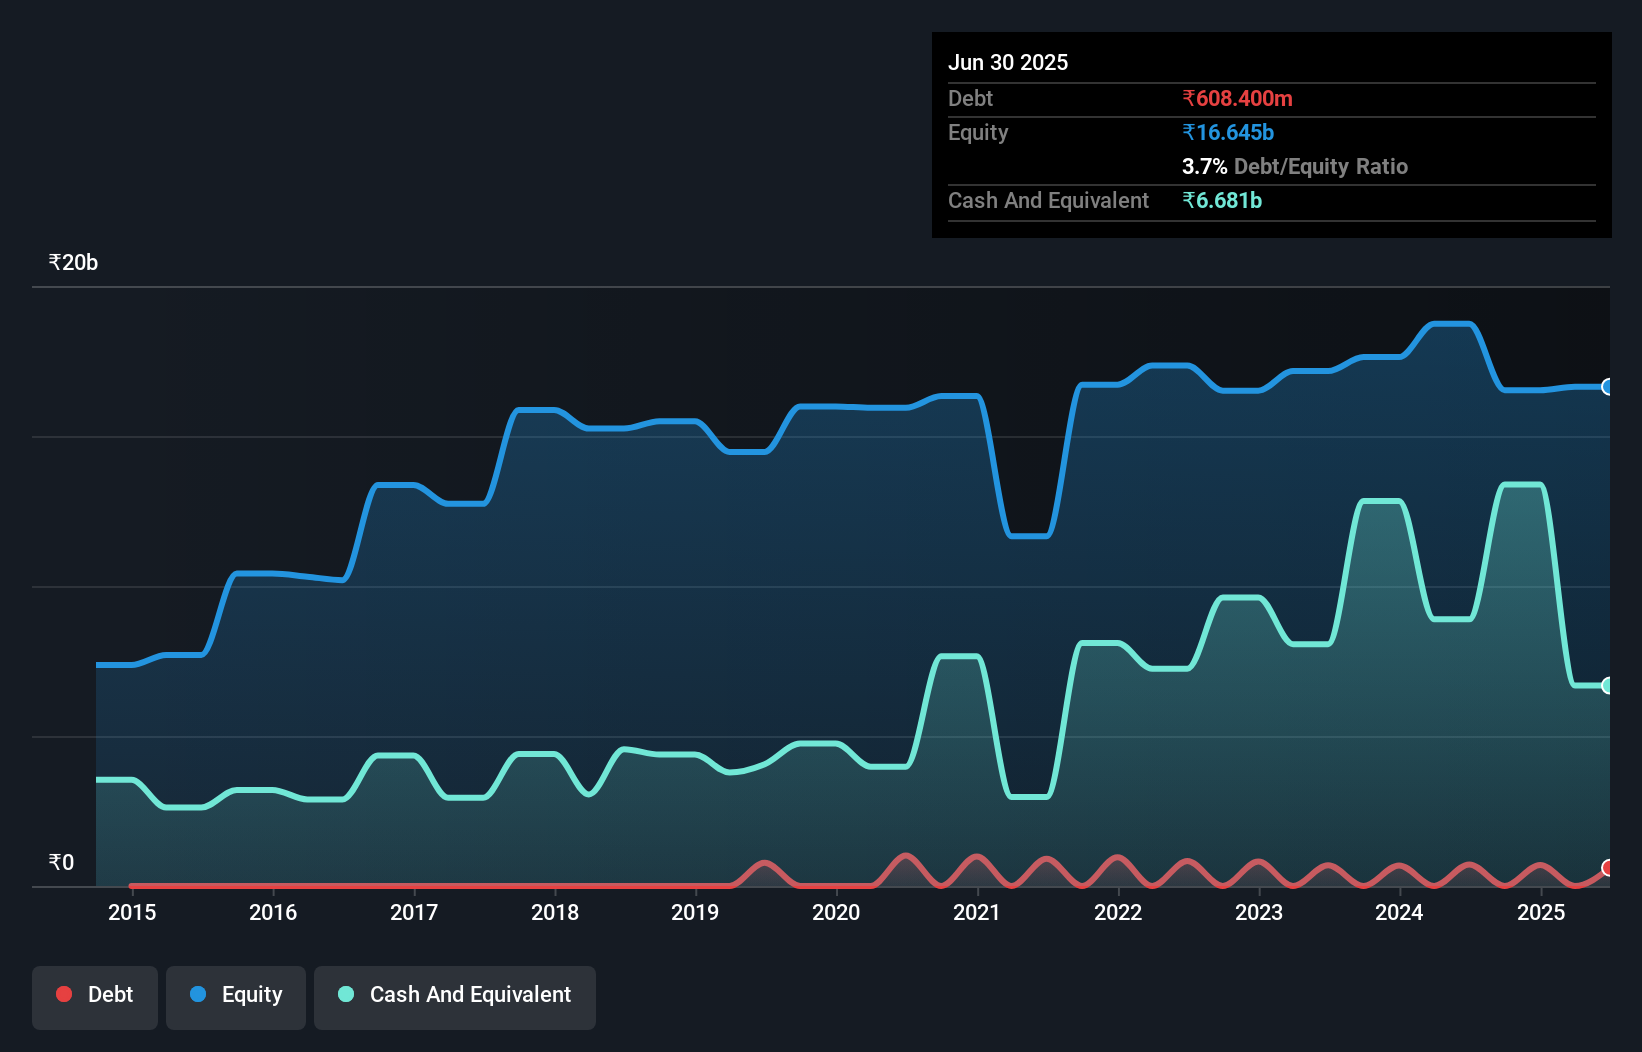Screen dimensions: 1642x1052
Task: Click the red Debt legend dot
Action: (x=63, y=995)
